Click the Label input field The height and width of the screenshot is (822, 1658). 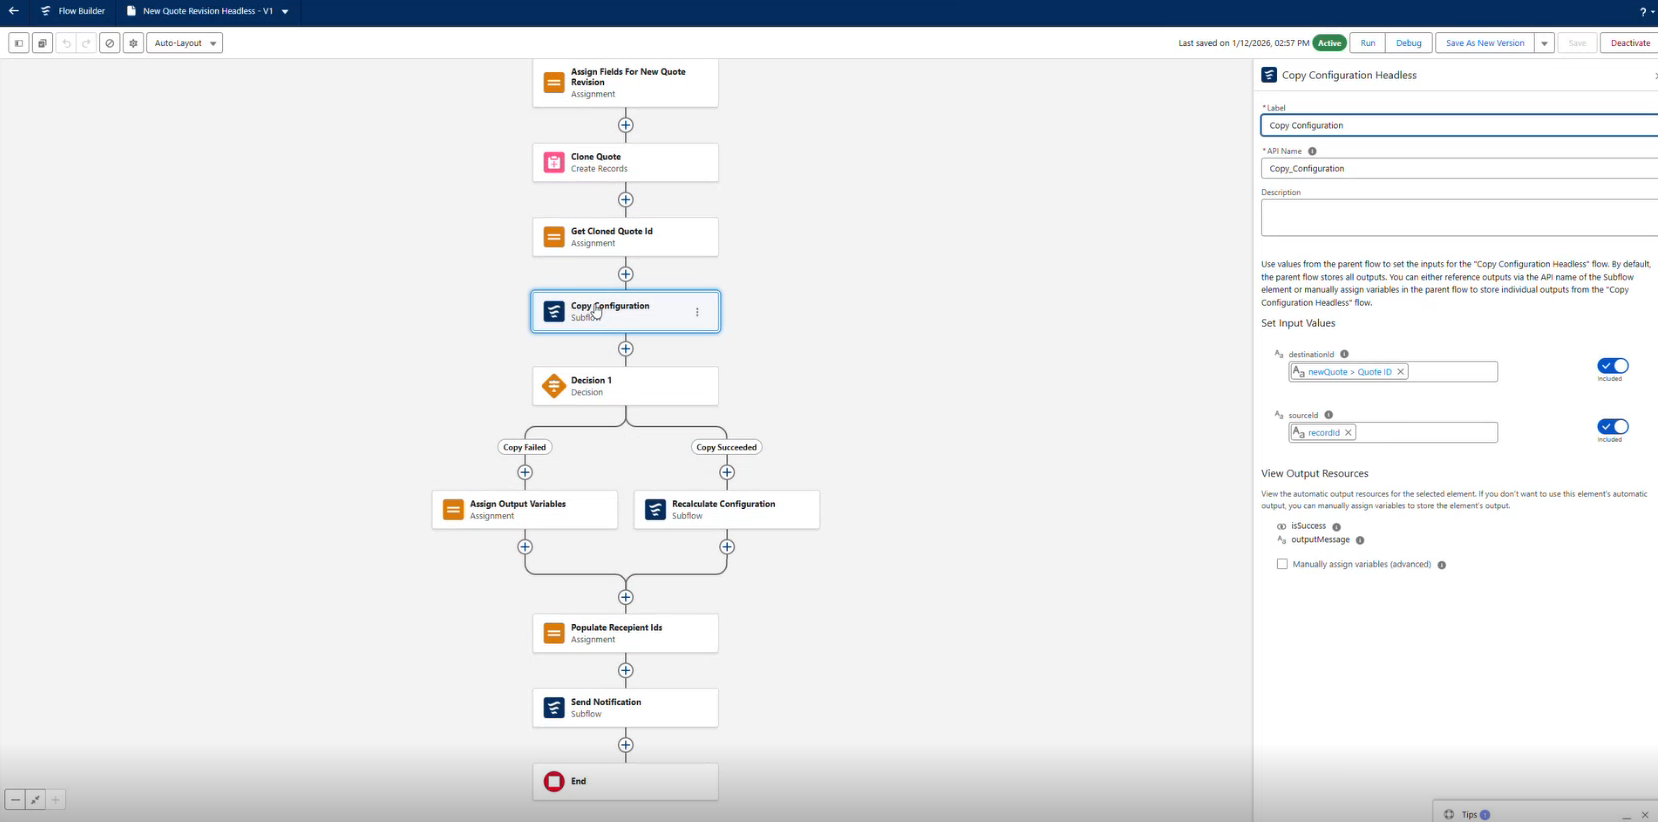coord(1459,125)
